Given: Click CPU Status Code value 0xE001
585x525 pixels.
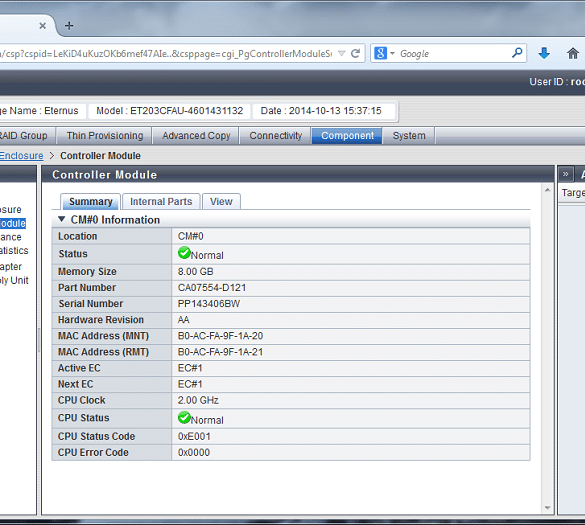Looking at the screenshot, I should point(194,436).
